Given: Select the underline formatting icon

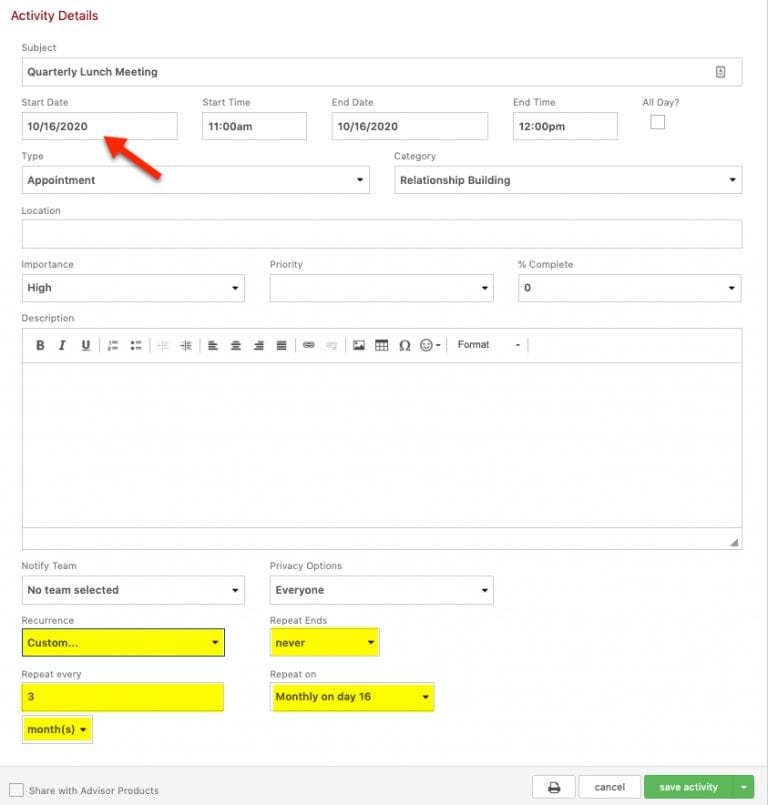Looking at the screenshot, I should [86, 345].
